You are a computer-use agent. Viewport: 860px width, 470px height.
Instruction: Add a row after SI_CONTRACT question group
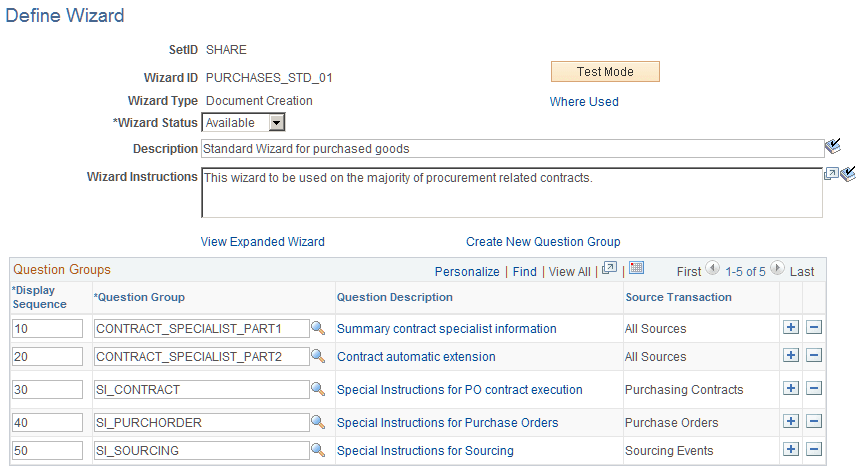click(x=790, y=388)
